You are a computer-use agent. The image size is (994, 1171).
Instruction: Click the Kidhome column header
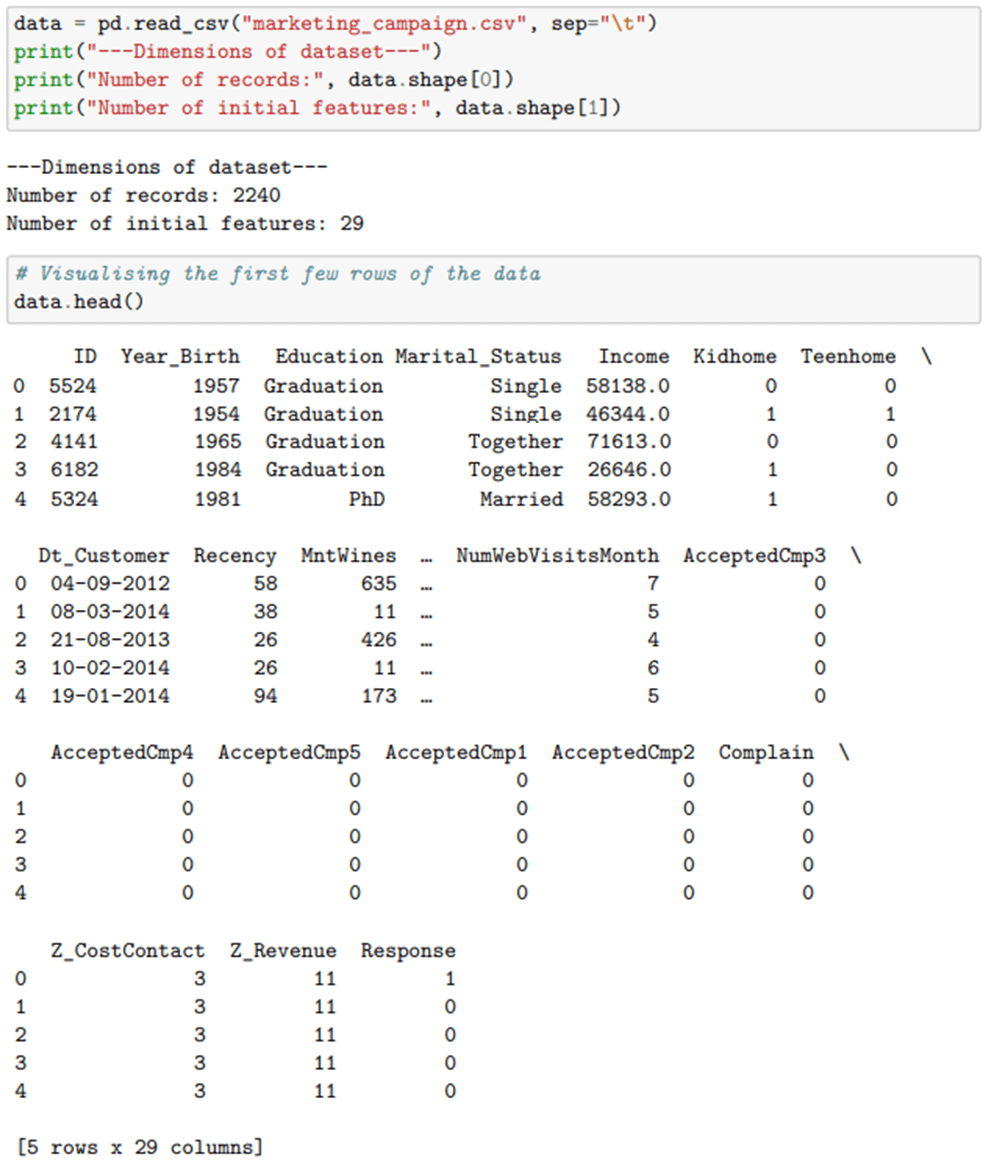click(735, 357)
